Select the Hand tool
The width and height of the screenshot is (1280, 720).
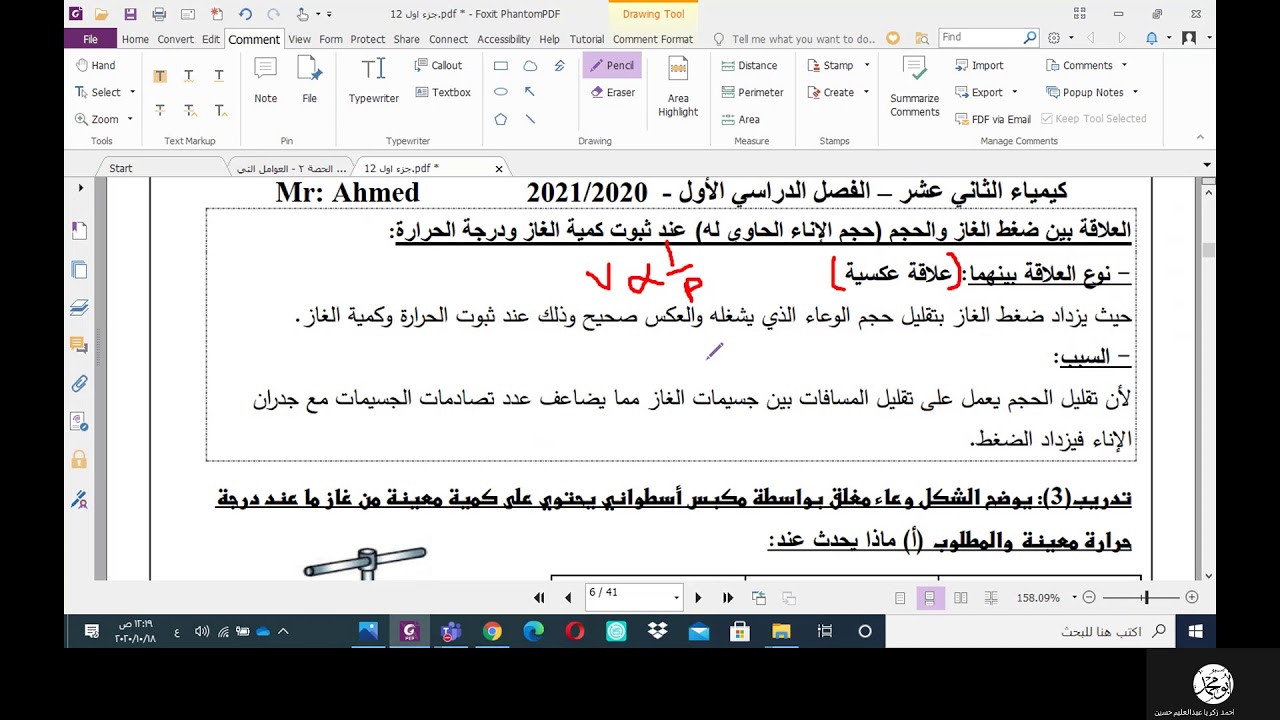pos(96,65)
